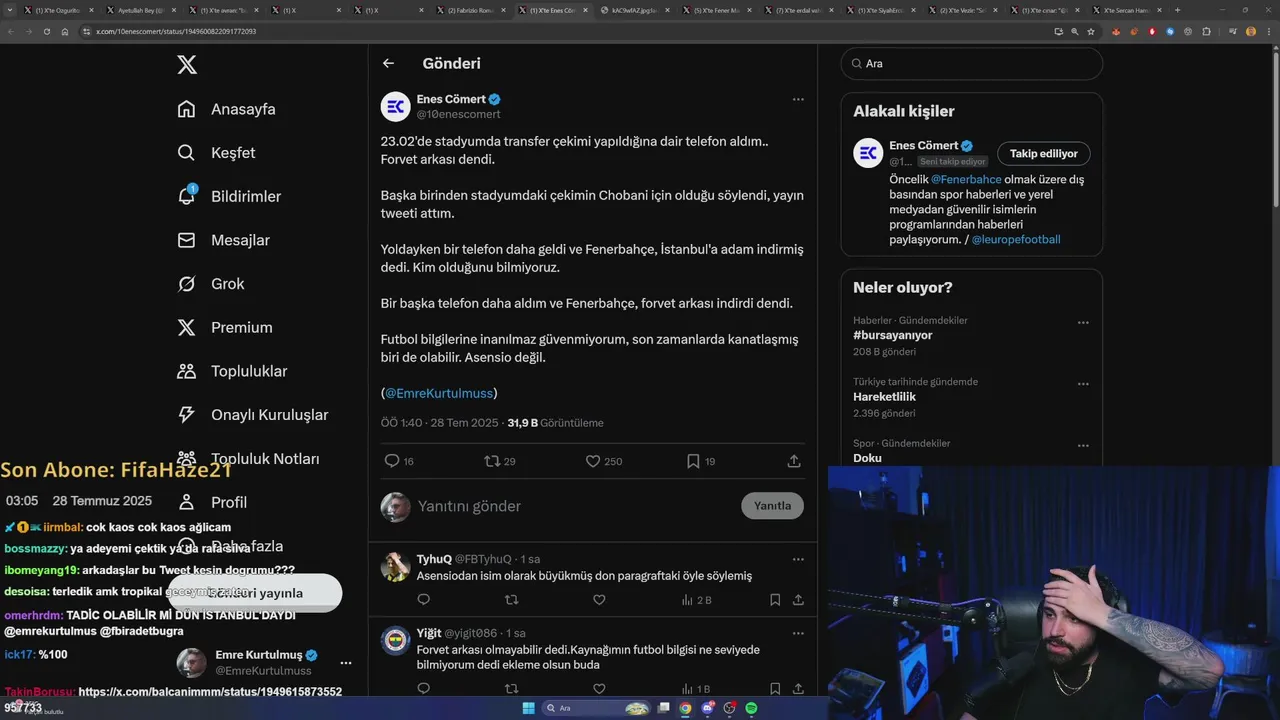This screenshot has width=1280, height=720.
Task: Open Discord from the taskbar
Action: (x=707, y=708)
